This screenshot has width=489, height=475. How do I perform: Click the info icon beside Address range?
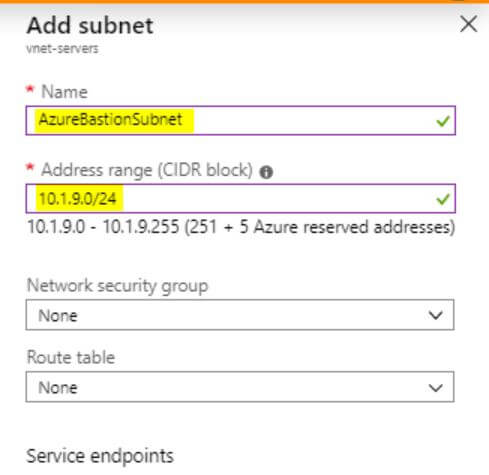pos(266,172)
